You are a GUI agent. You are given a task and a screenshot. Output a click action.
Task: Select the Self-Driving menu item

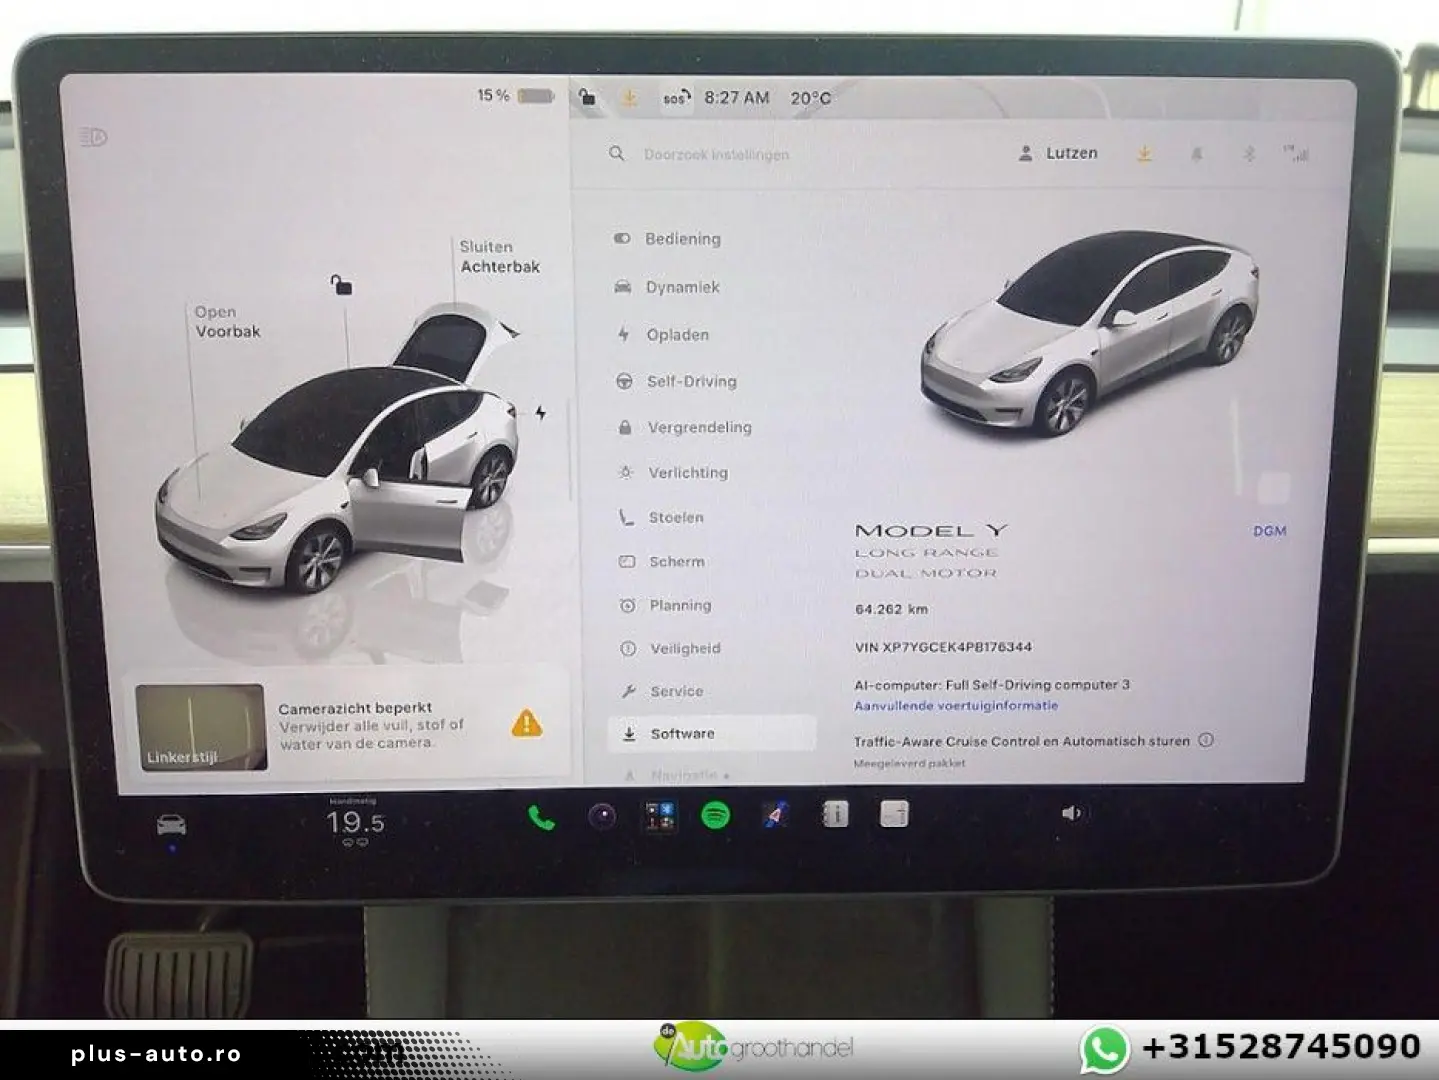pos(692,381)
